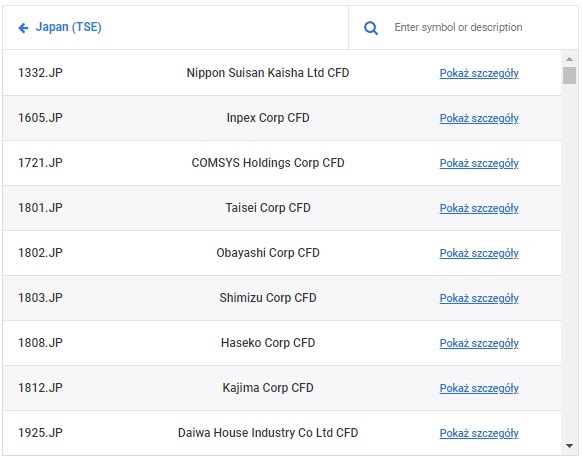Select the 1332.JP symbol
Viewport: 582px width, 459px height.
(x=40, y=73)
